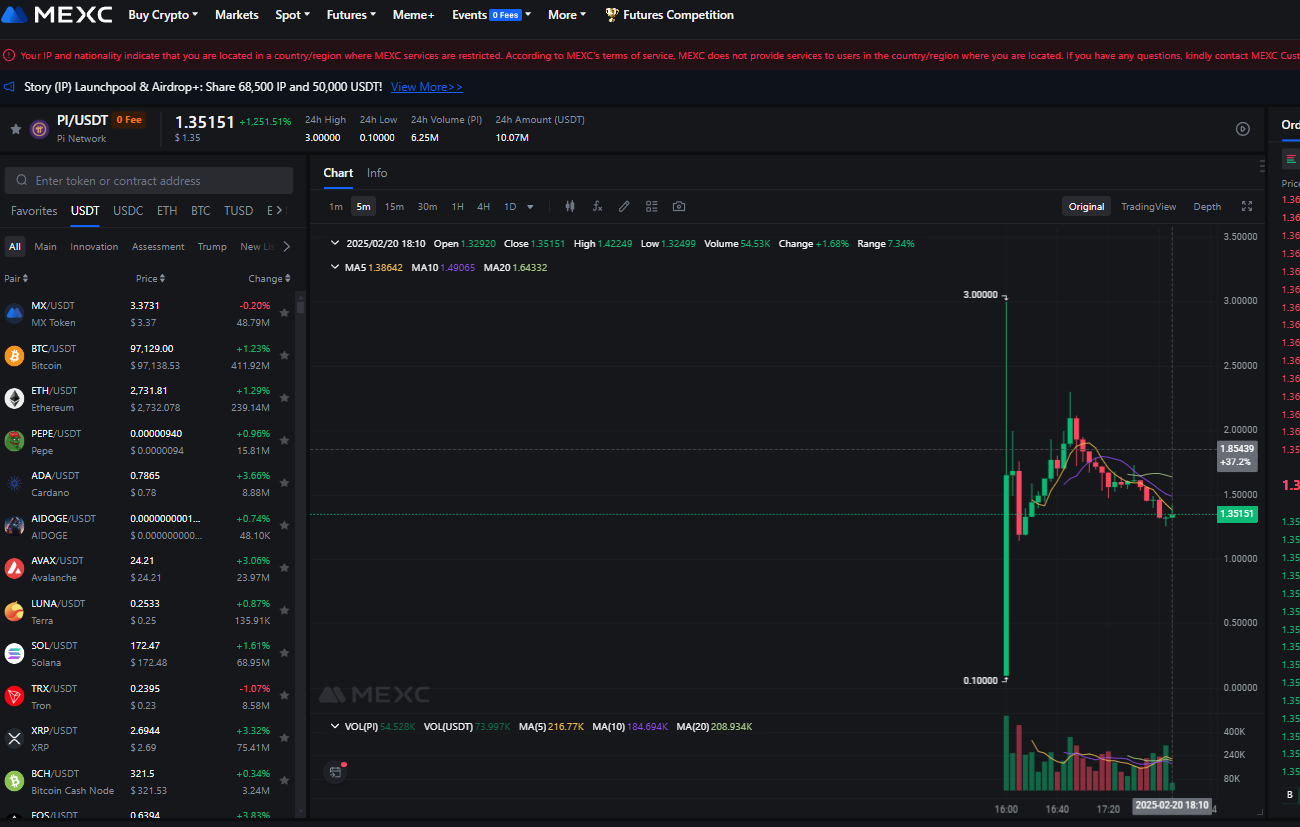Click the Terra LUNA coin icon

pyautogui.click(x=14, y=611)
